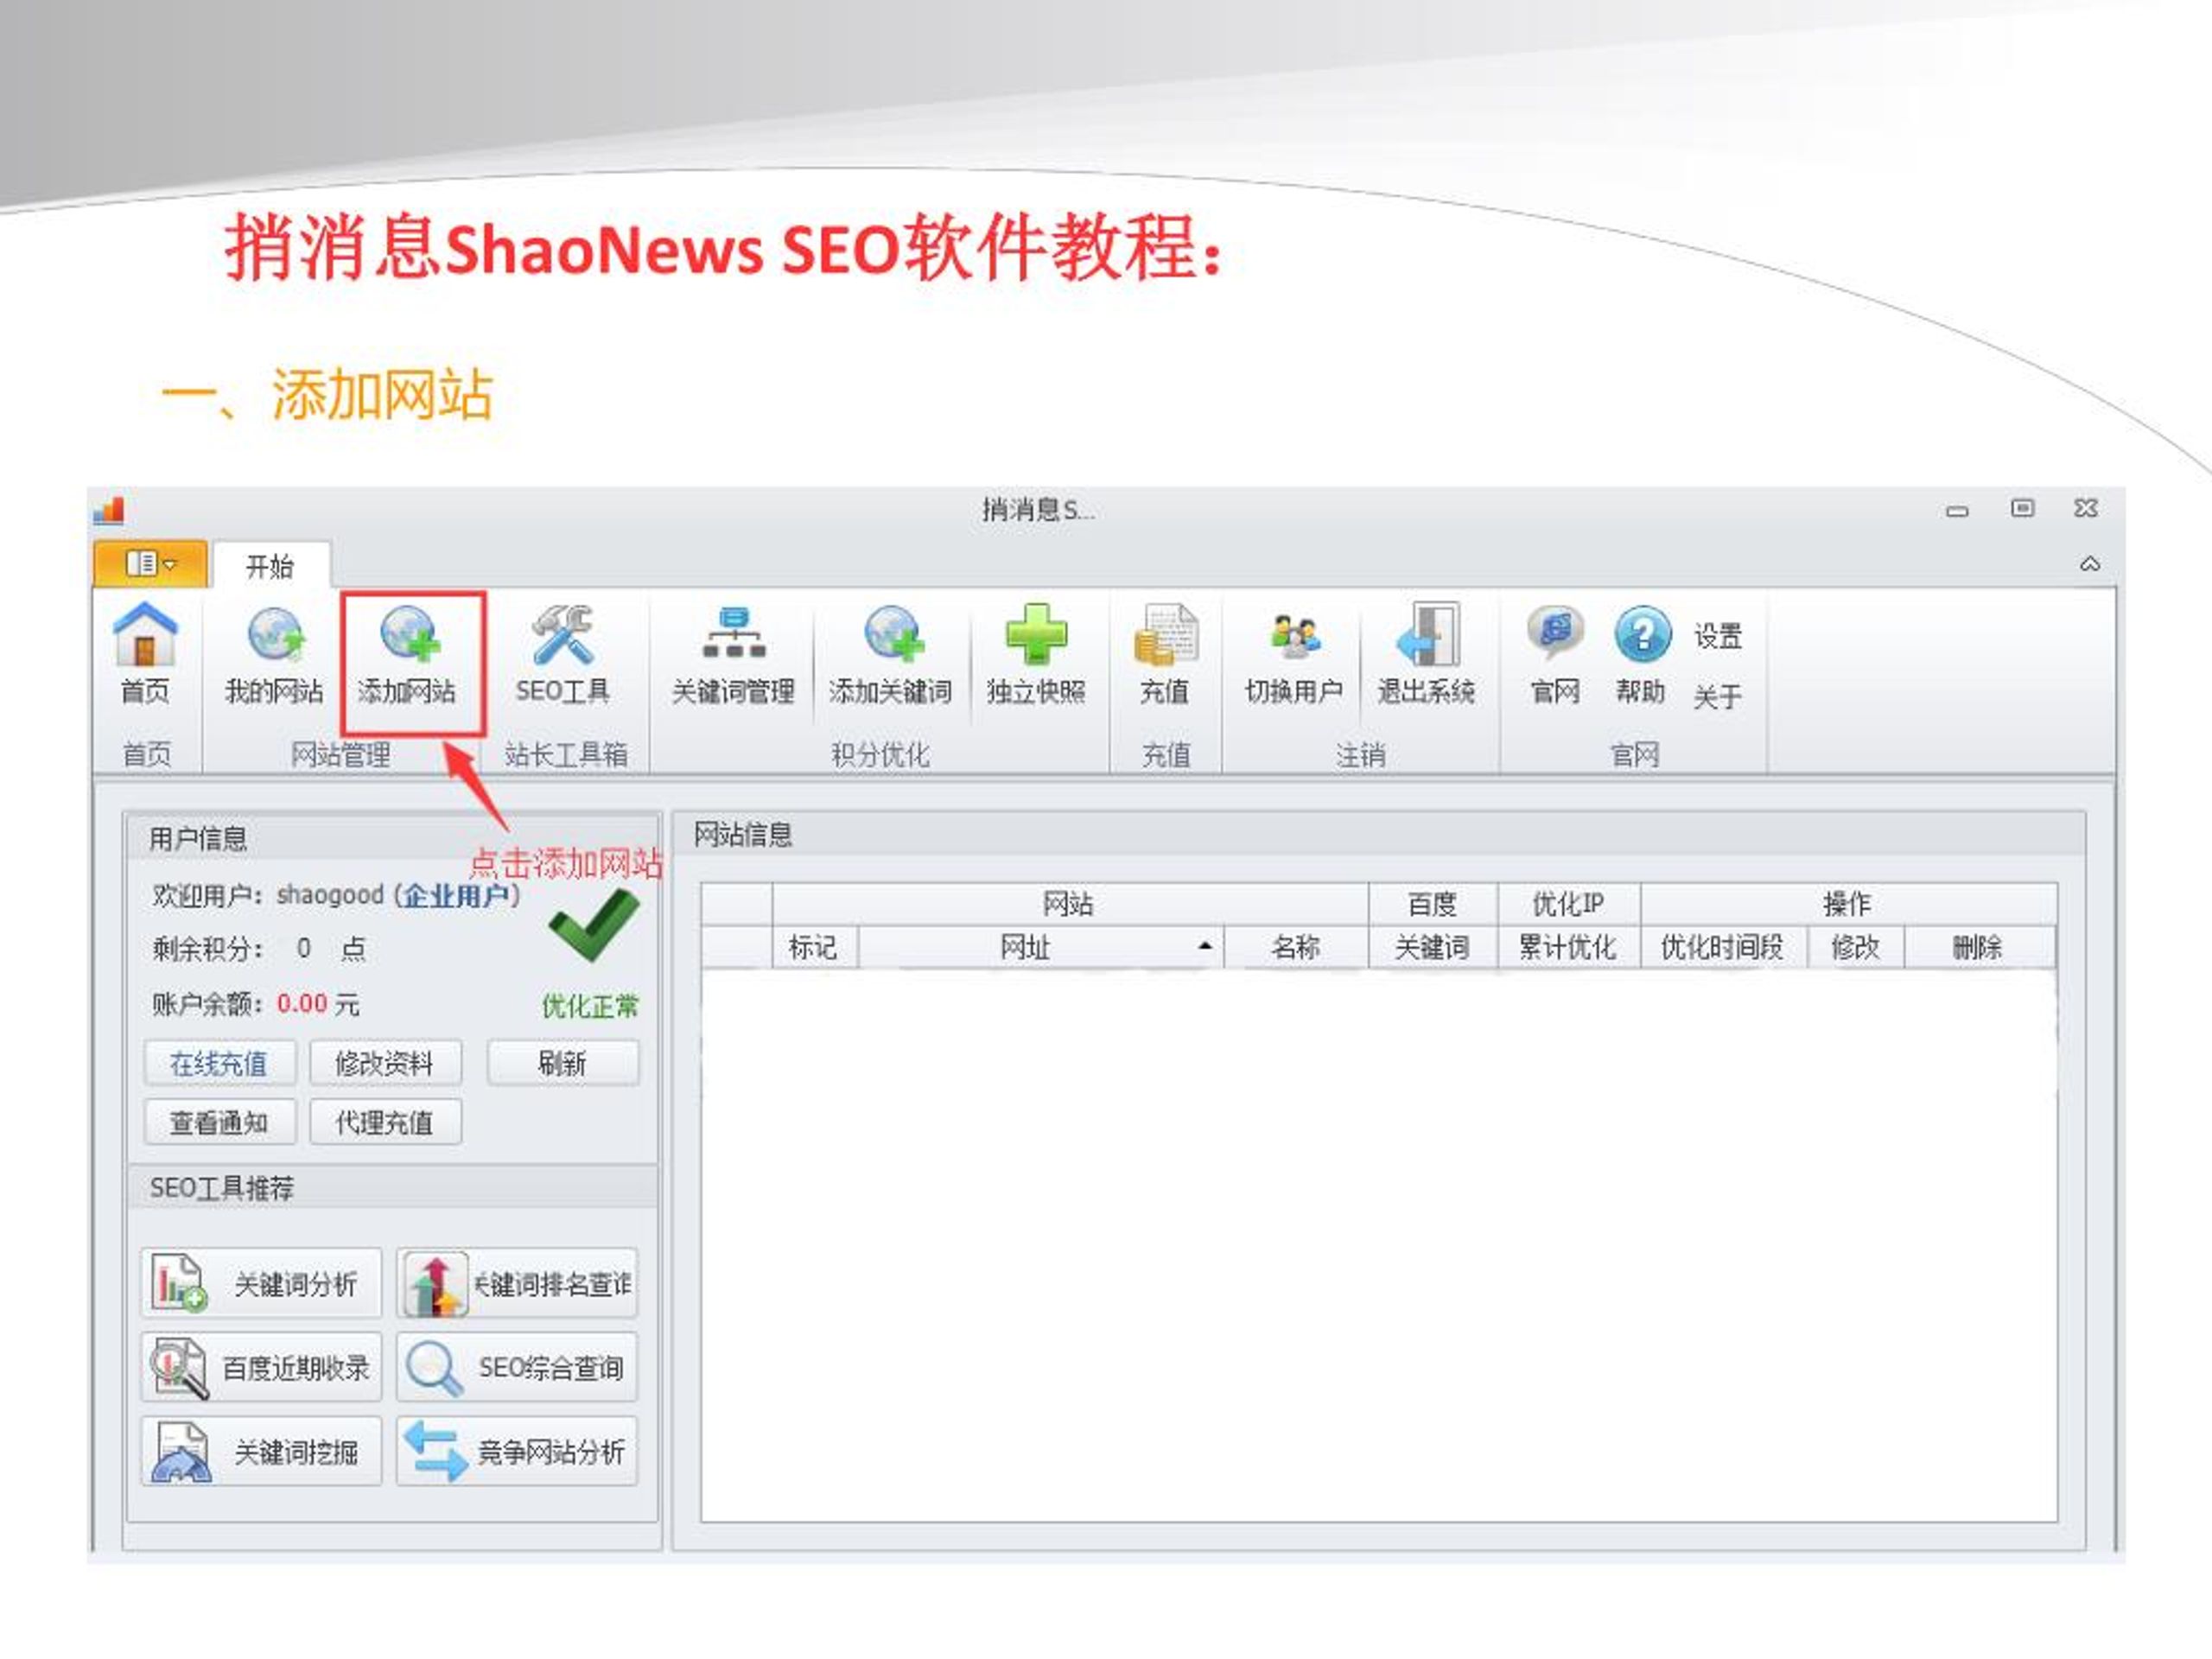Open the 关键词分析 tool
Screen dimensions: 2212x1659
[261, 1283]
